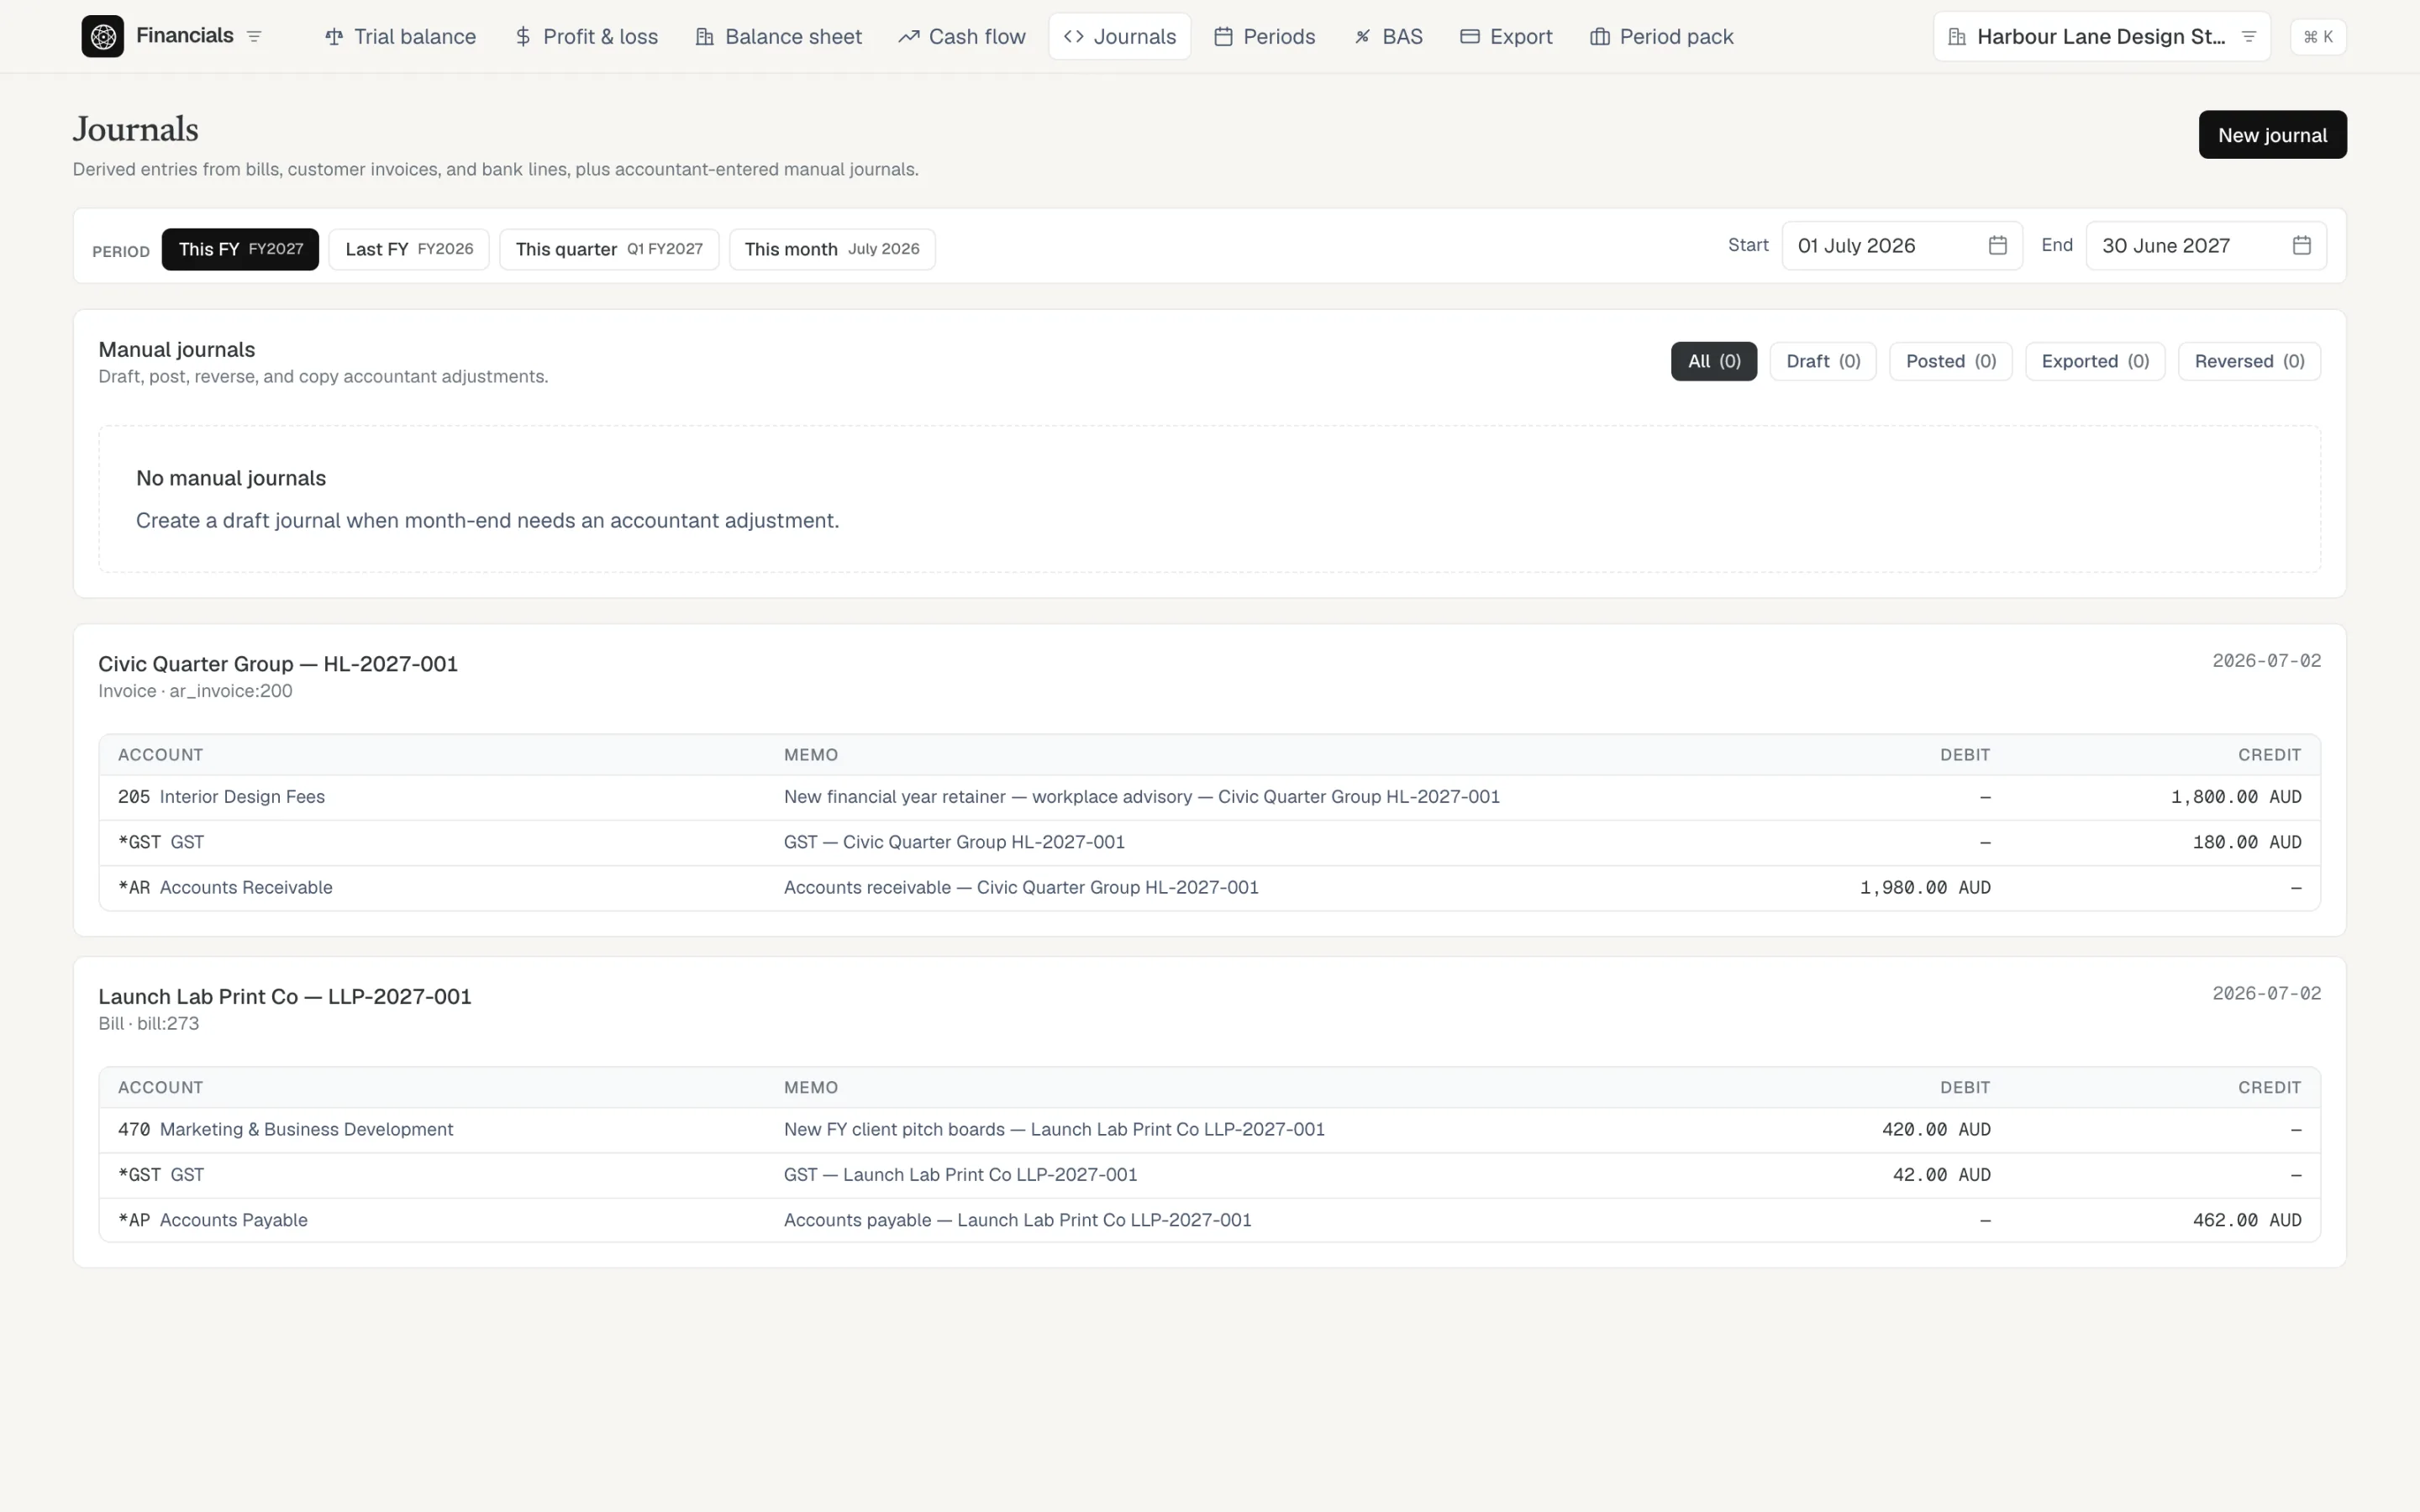Select the Journals tab
The image size is (2420, 1512).
(1120, 37)
